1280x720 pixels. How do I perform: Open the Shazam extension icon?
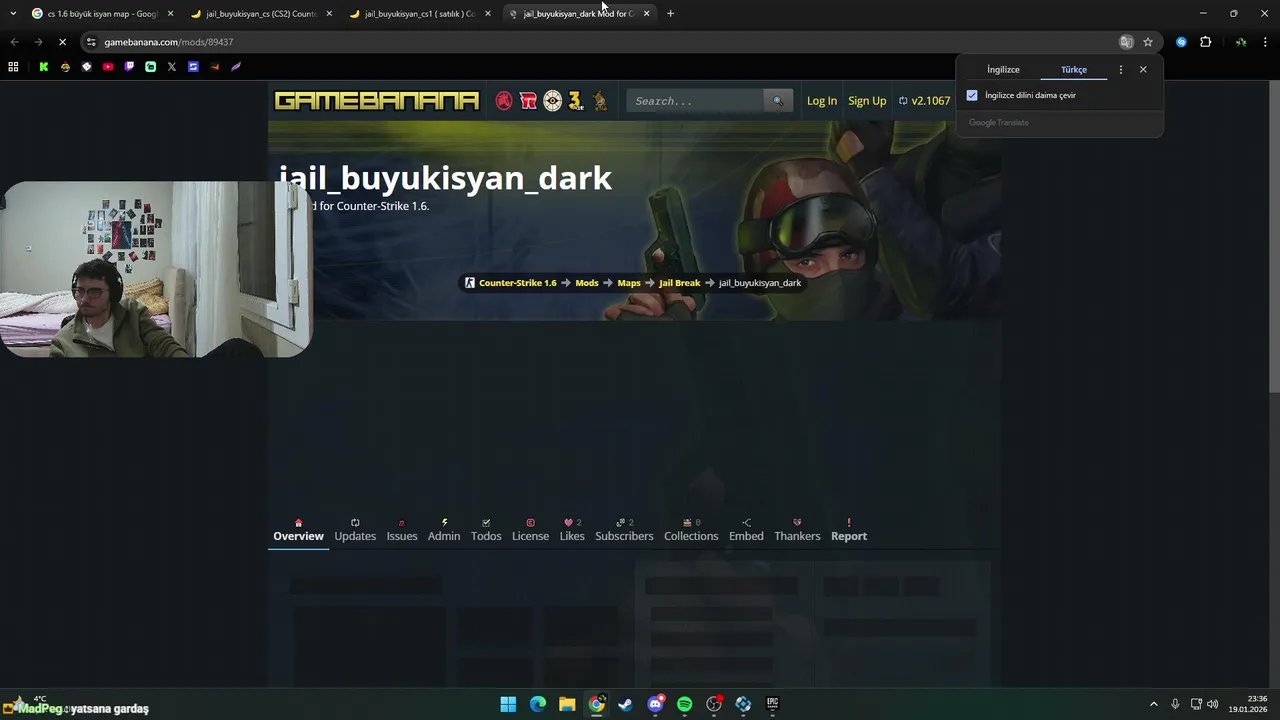pos(1181,42)
